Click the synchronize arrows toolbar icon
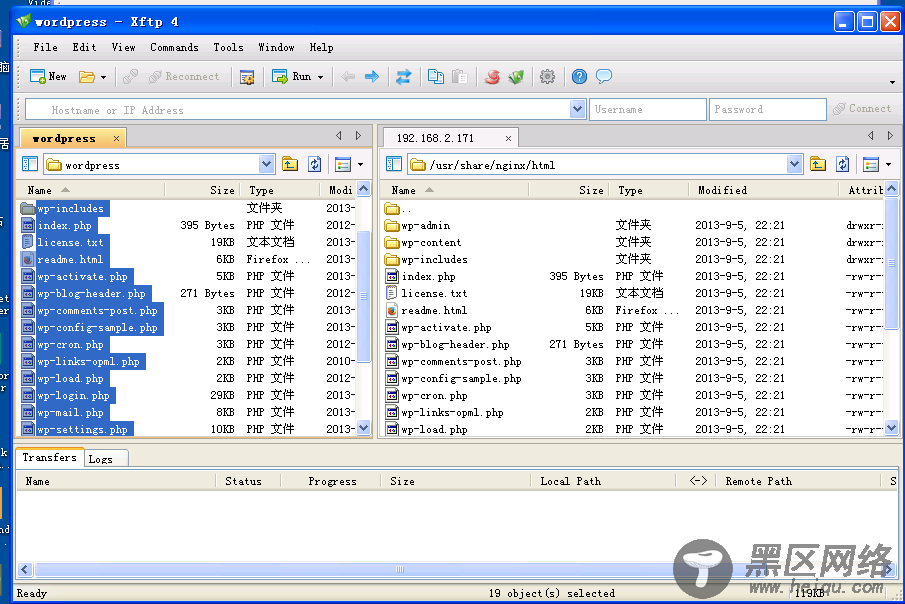Viewport: 905px width, 604px height. (x=403, y=76)
